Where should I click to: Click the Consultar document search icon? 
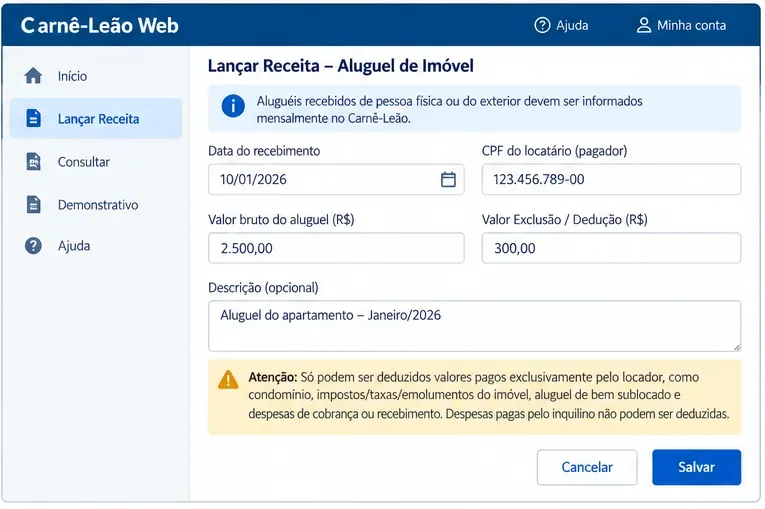point(33,162)
